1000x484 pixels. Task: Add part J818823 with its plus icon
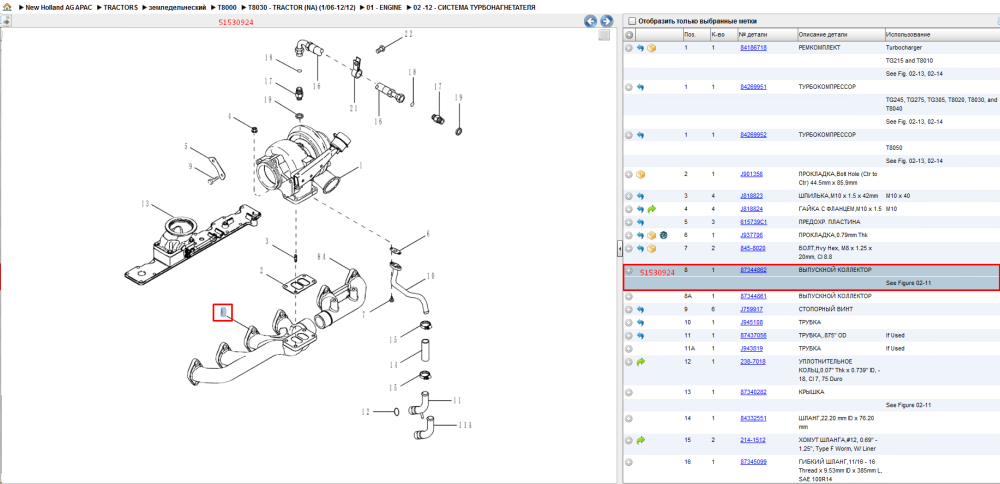coord(629,196)
